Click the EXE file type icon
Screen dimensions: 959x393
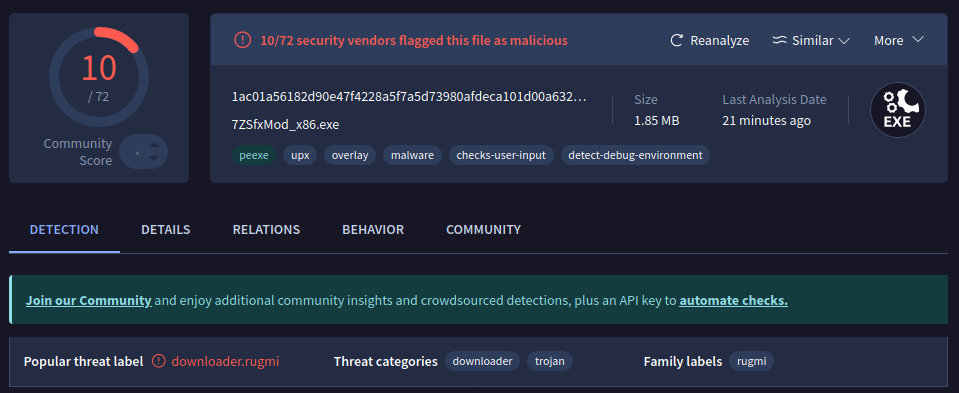click(x=898, y=111)
